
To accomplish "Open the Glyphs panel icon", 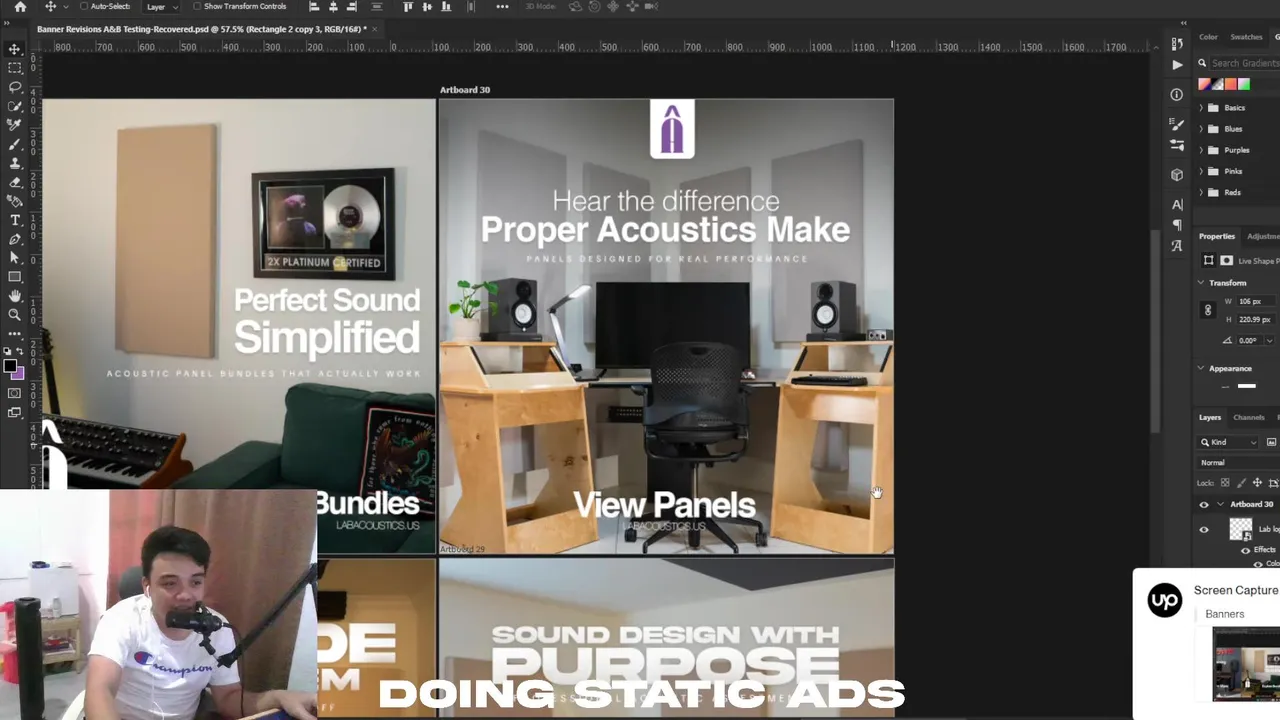I will pos(1177,246).
